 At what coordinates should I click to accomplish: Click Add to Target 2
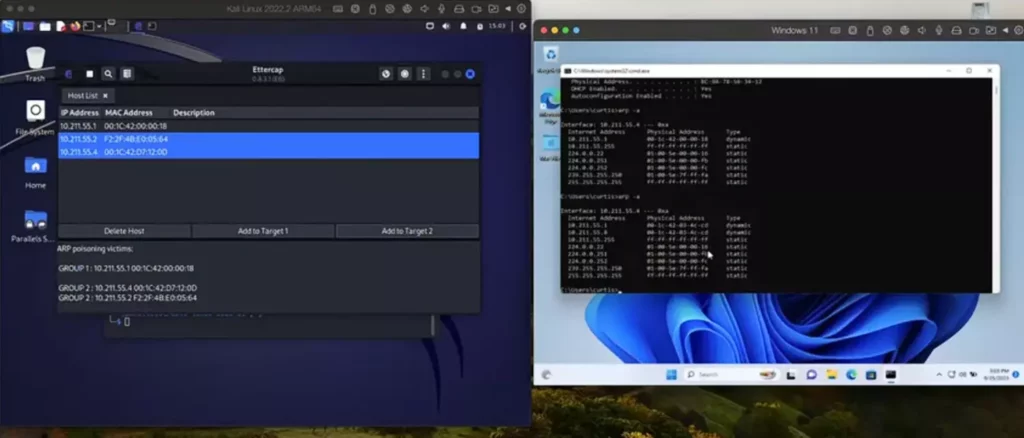point(407,231)
